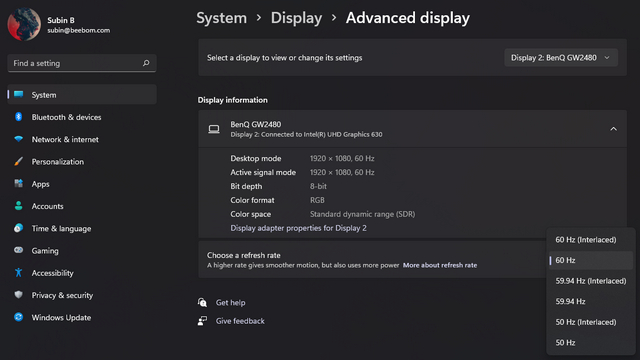
Task: Open Windows Update settings
Action: tap(82, 317)
